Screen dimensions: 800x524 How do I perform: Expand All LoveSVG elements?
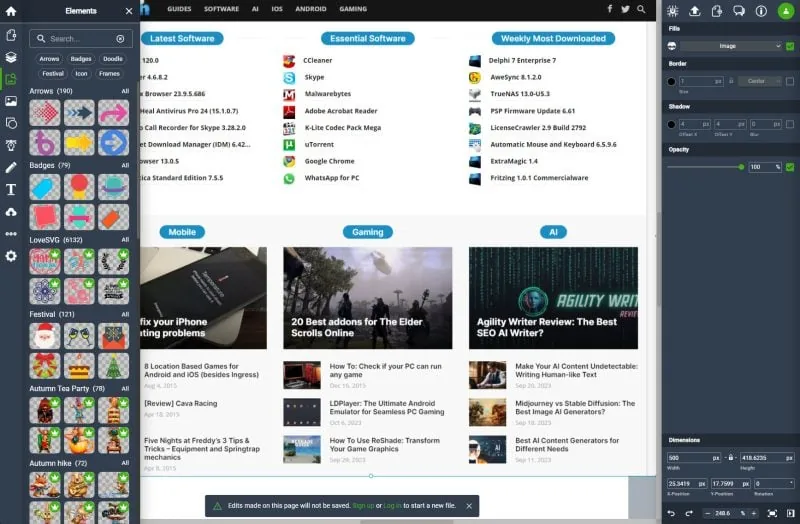pyautogui.click(x=125, y=240)
